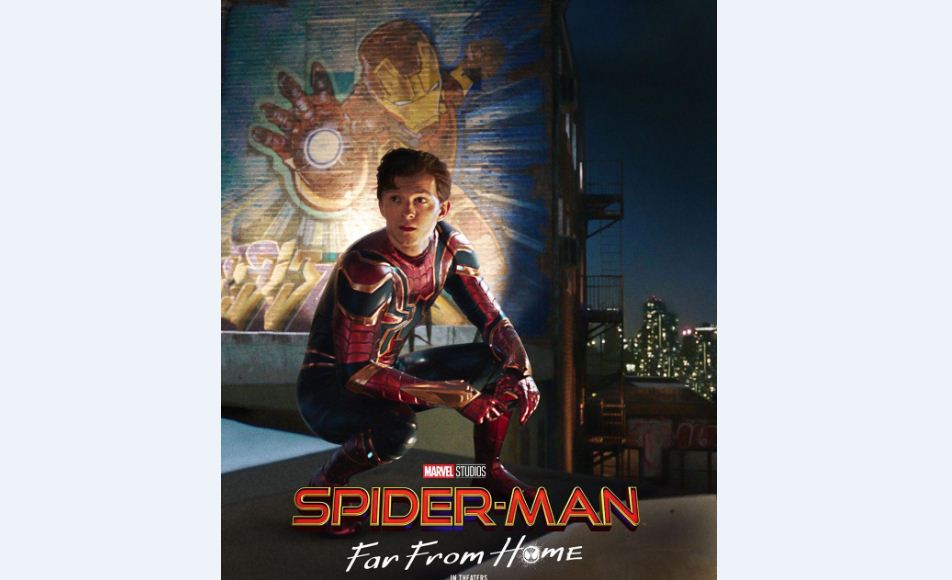Click the blank left margin beside the poster
This screenshot has height=580, width=952.
point(110,290)
